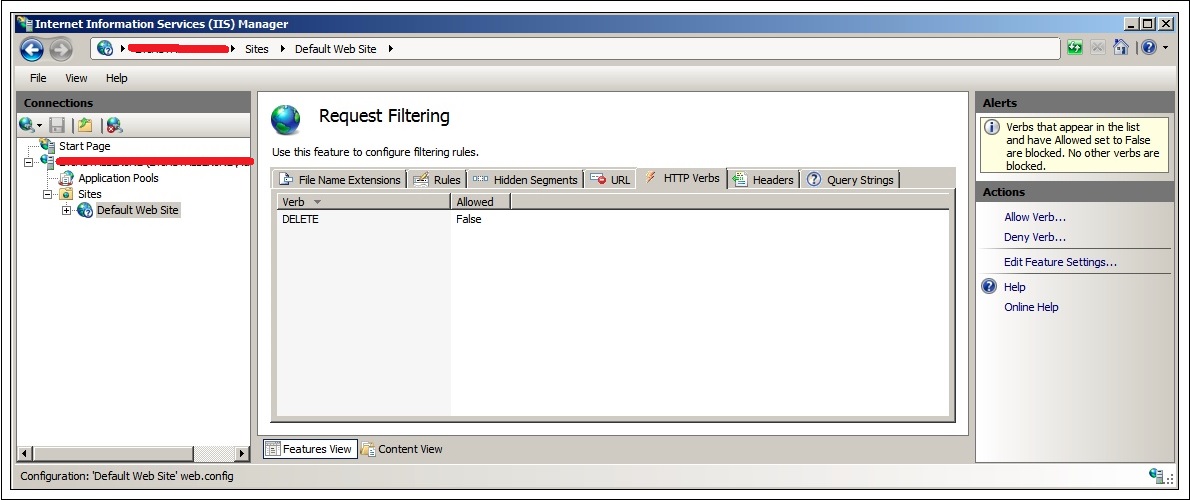Open dropdown arrow next to toolbar help icon

[1166, 49]
